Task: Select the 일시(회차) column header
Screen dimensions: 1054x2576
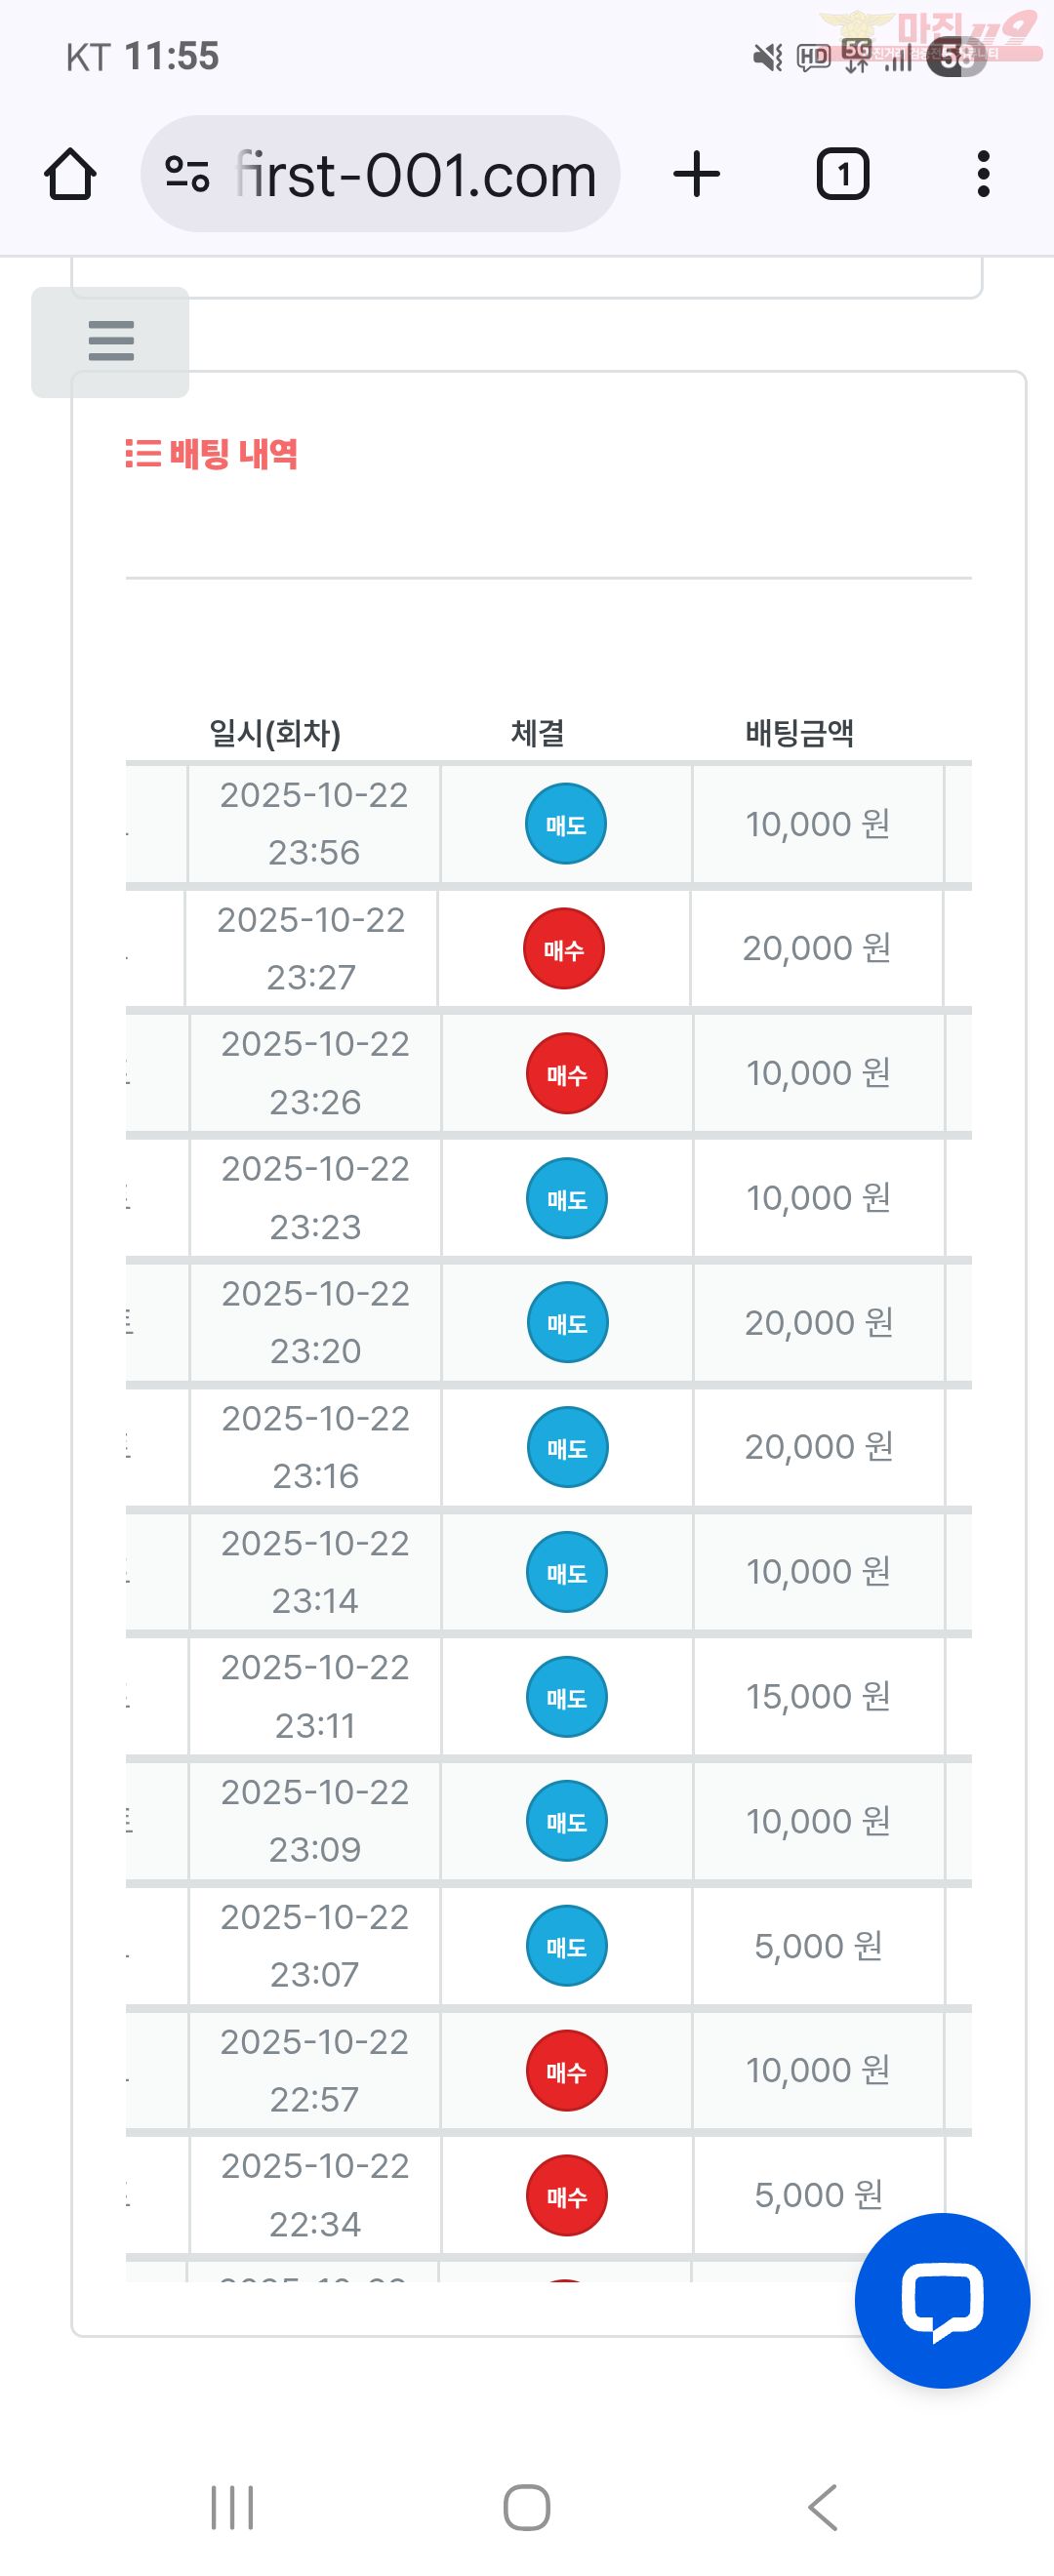Action: coord(274,733)
